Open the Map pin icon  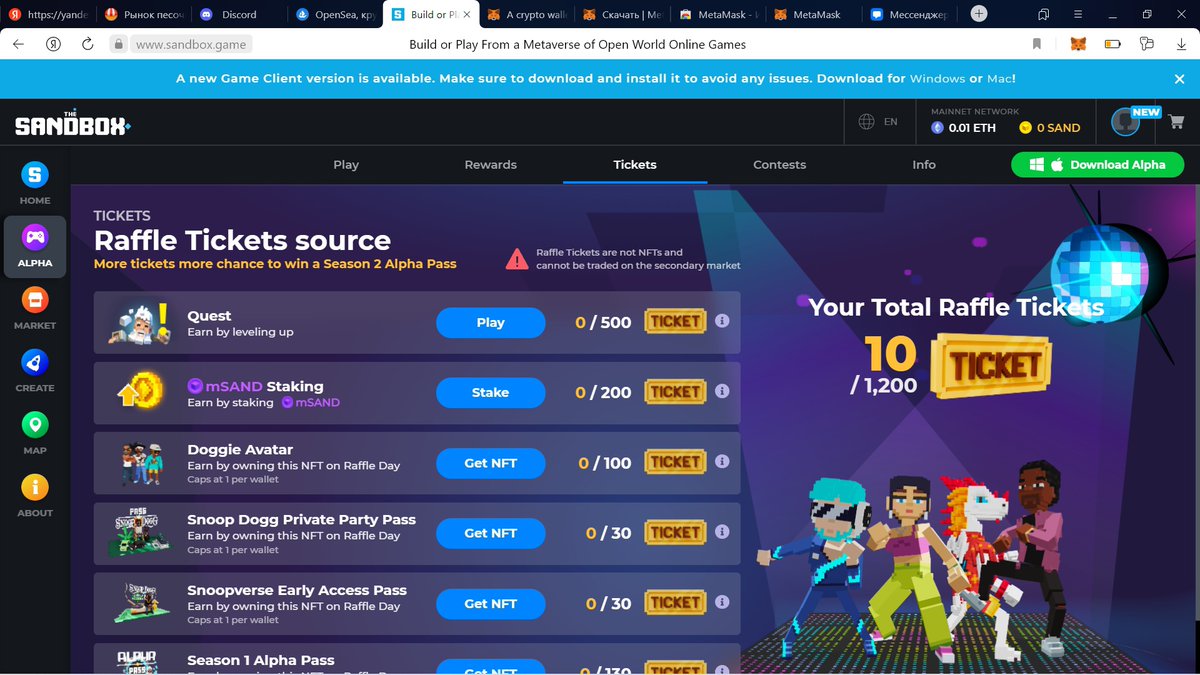(x=35, y=425)
